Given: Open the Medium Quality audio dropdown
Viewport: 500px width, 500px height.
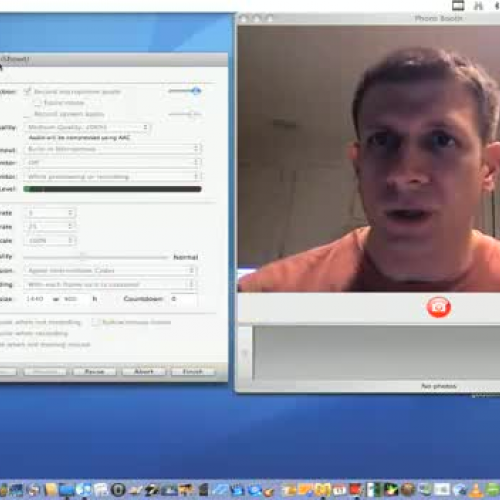Looking at the screenshot, I should click(x=87, y=127).
